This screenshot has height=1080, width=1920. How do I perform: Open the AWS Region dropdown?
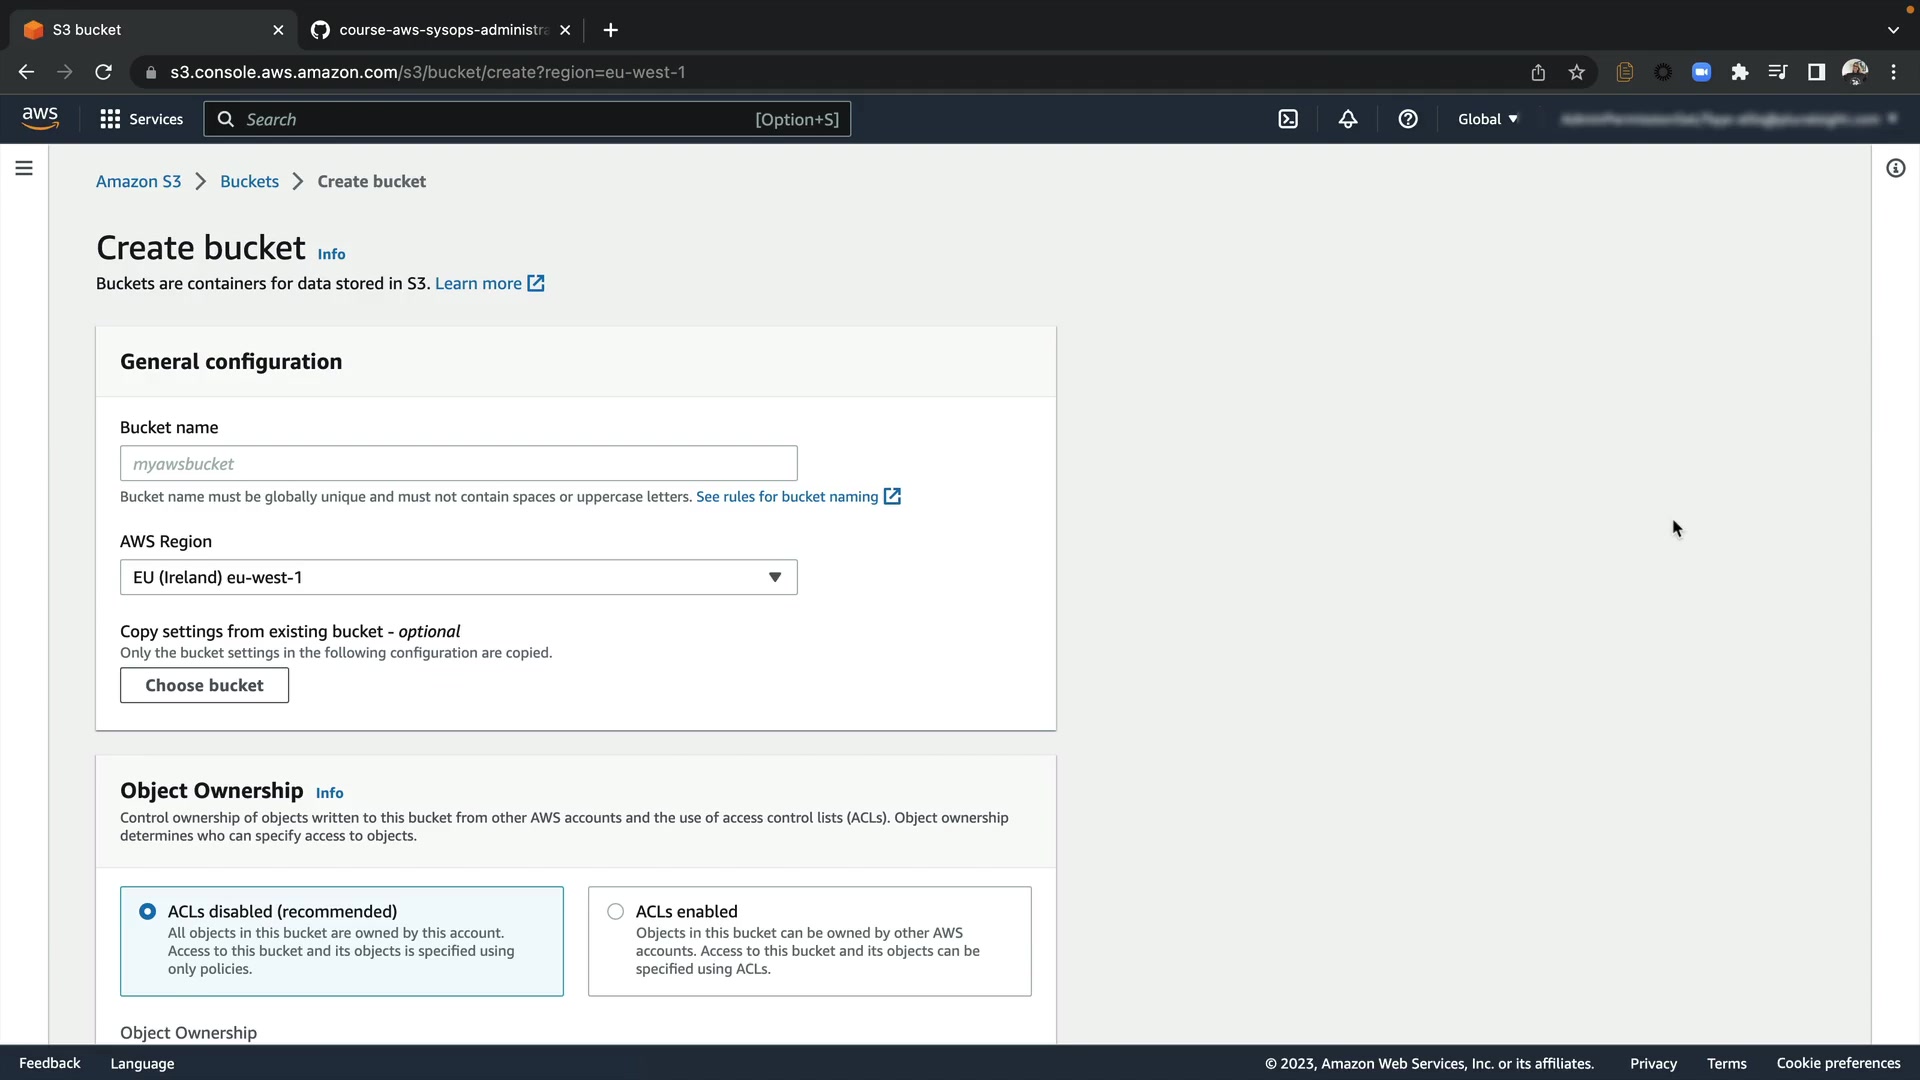pos(458,577)
